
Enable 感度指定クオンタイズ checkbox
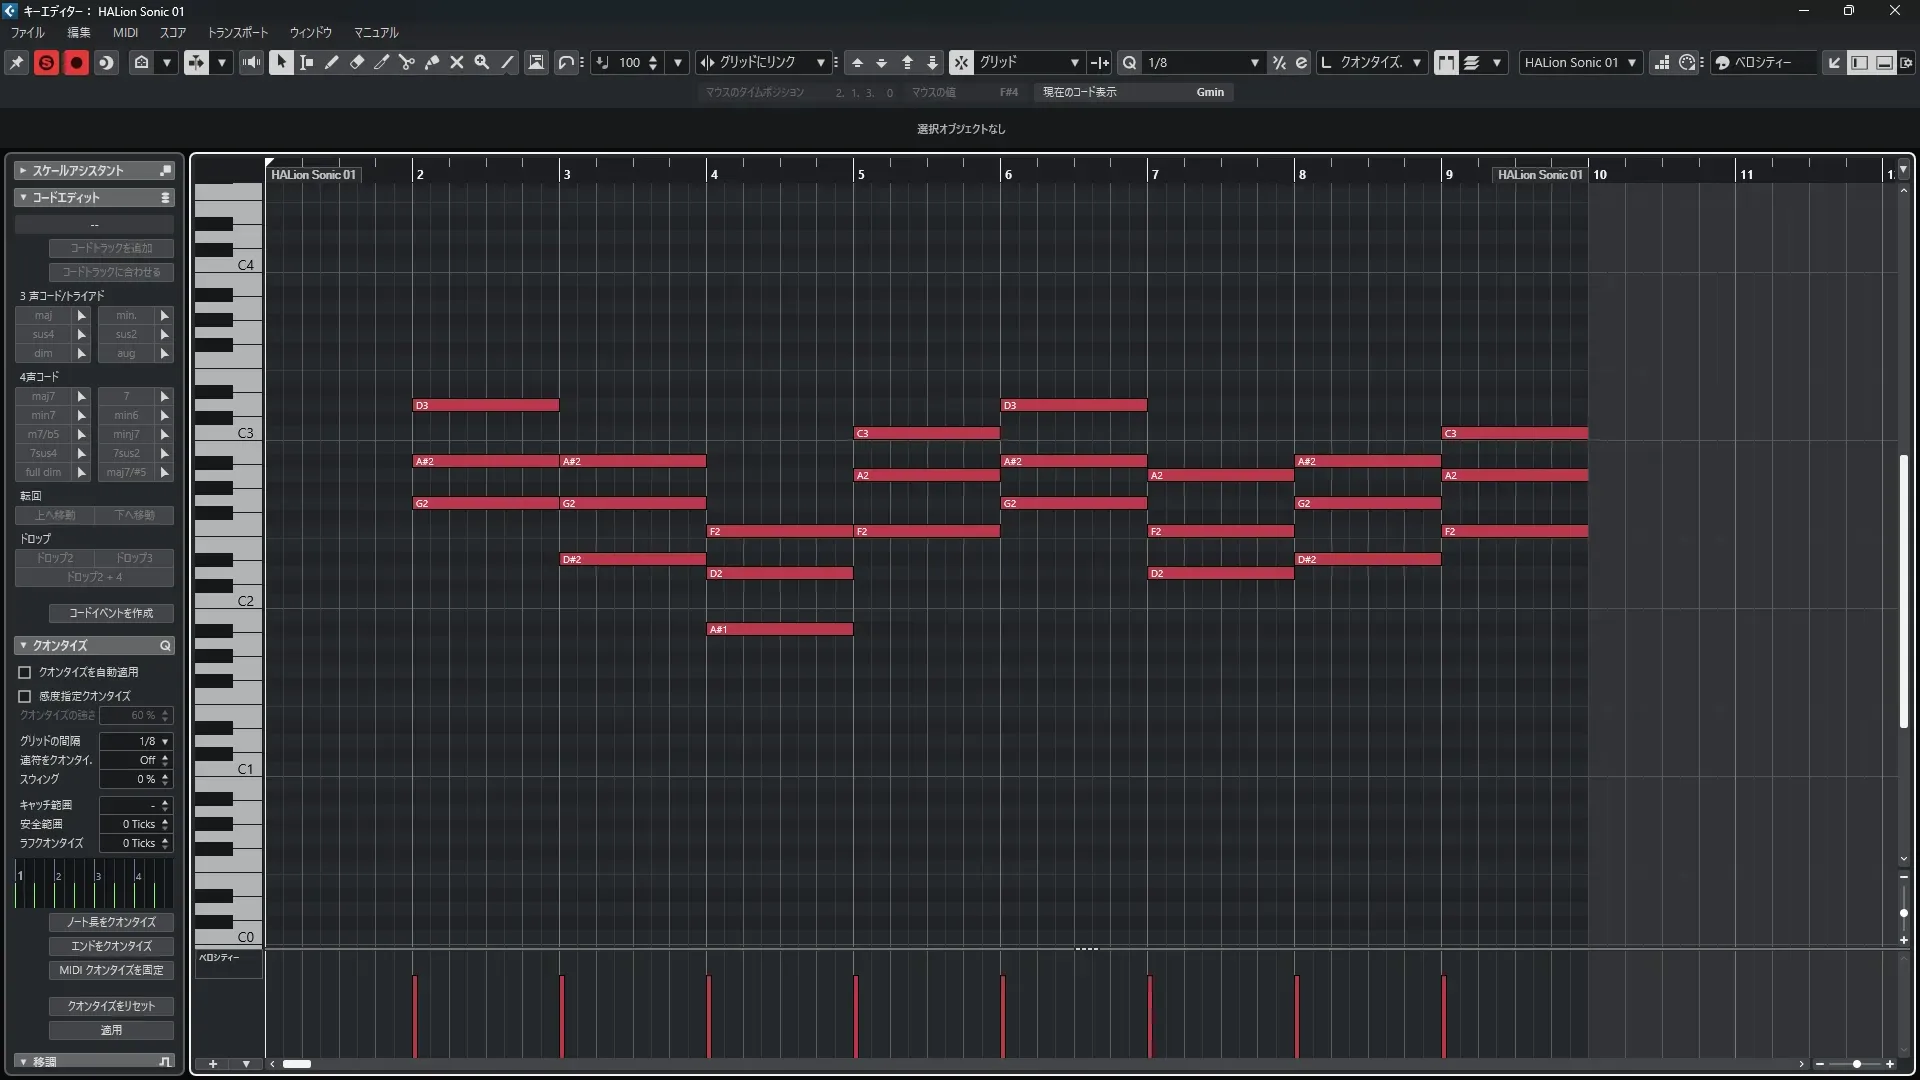(x=25, y=696)
